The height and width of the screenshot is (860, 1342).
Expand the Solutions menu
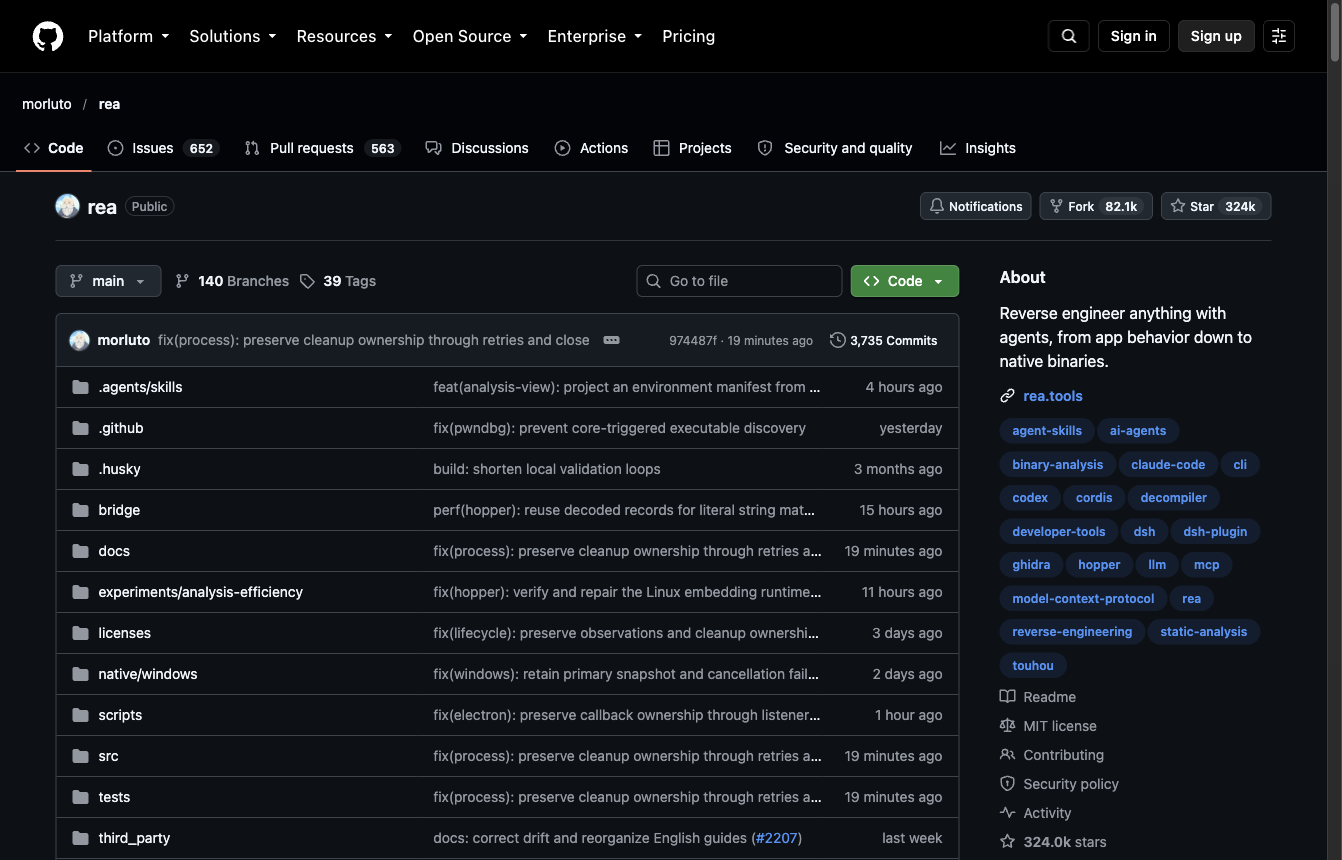[233, 36]
